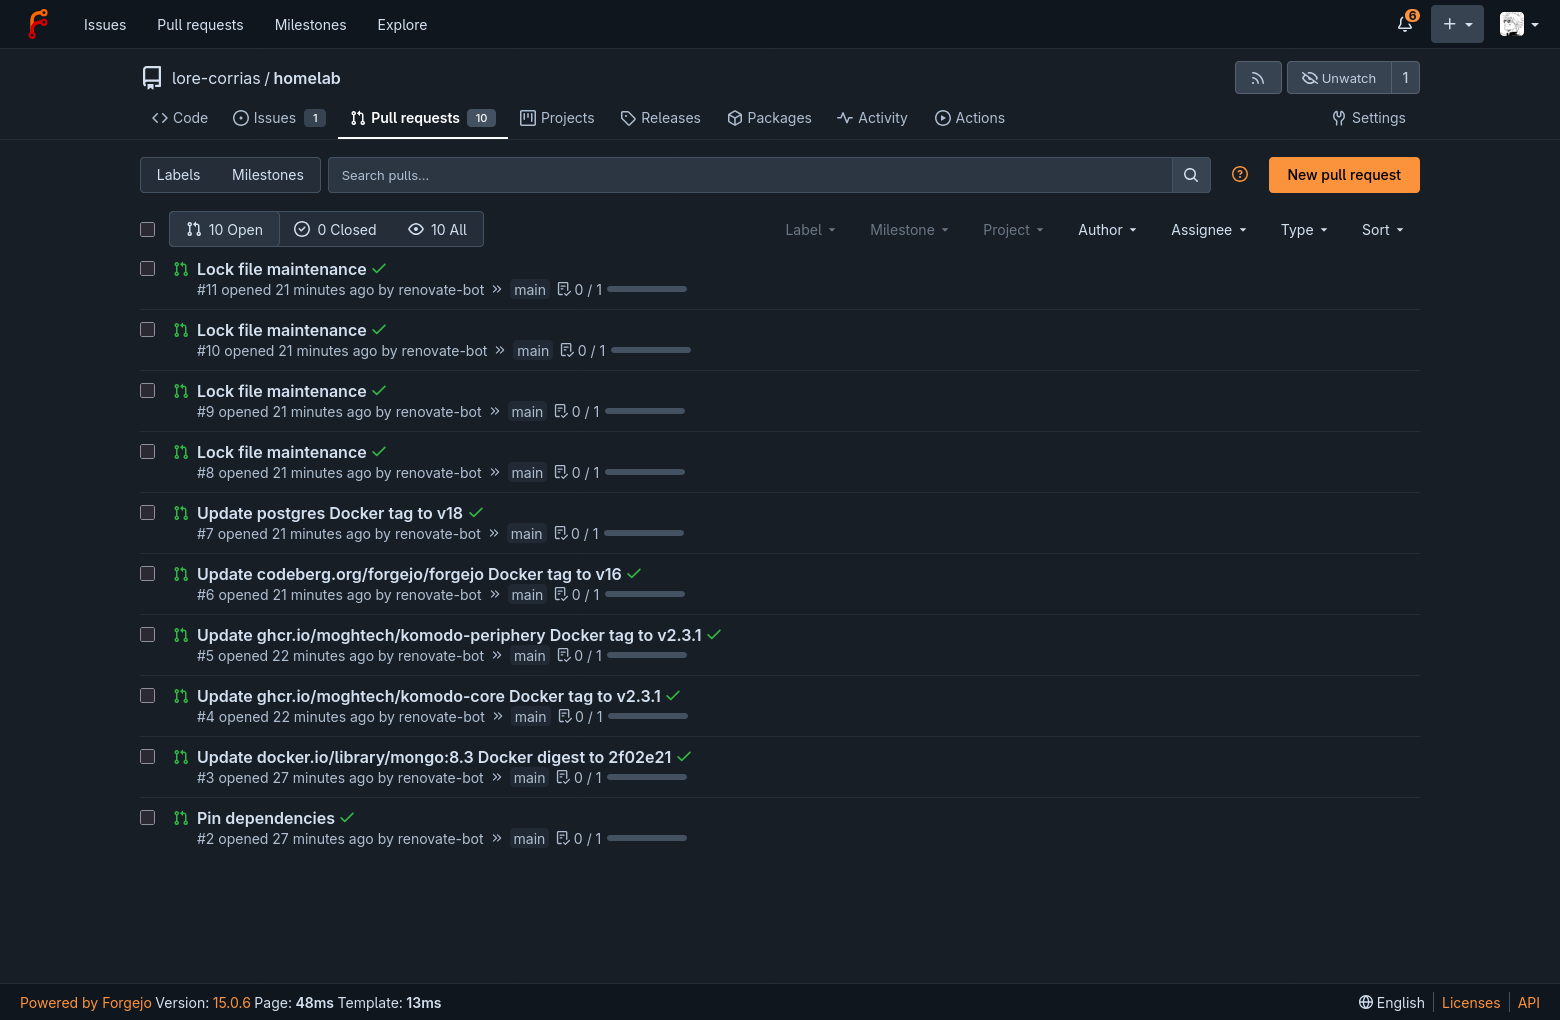Check the box for Pin dependencies
Image resolution: width=1560 pixels, height=1020 pixels.
coord(148,818)
